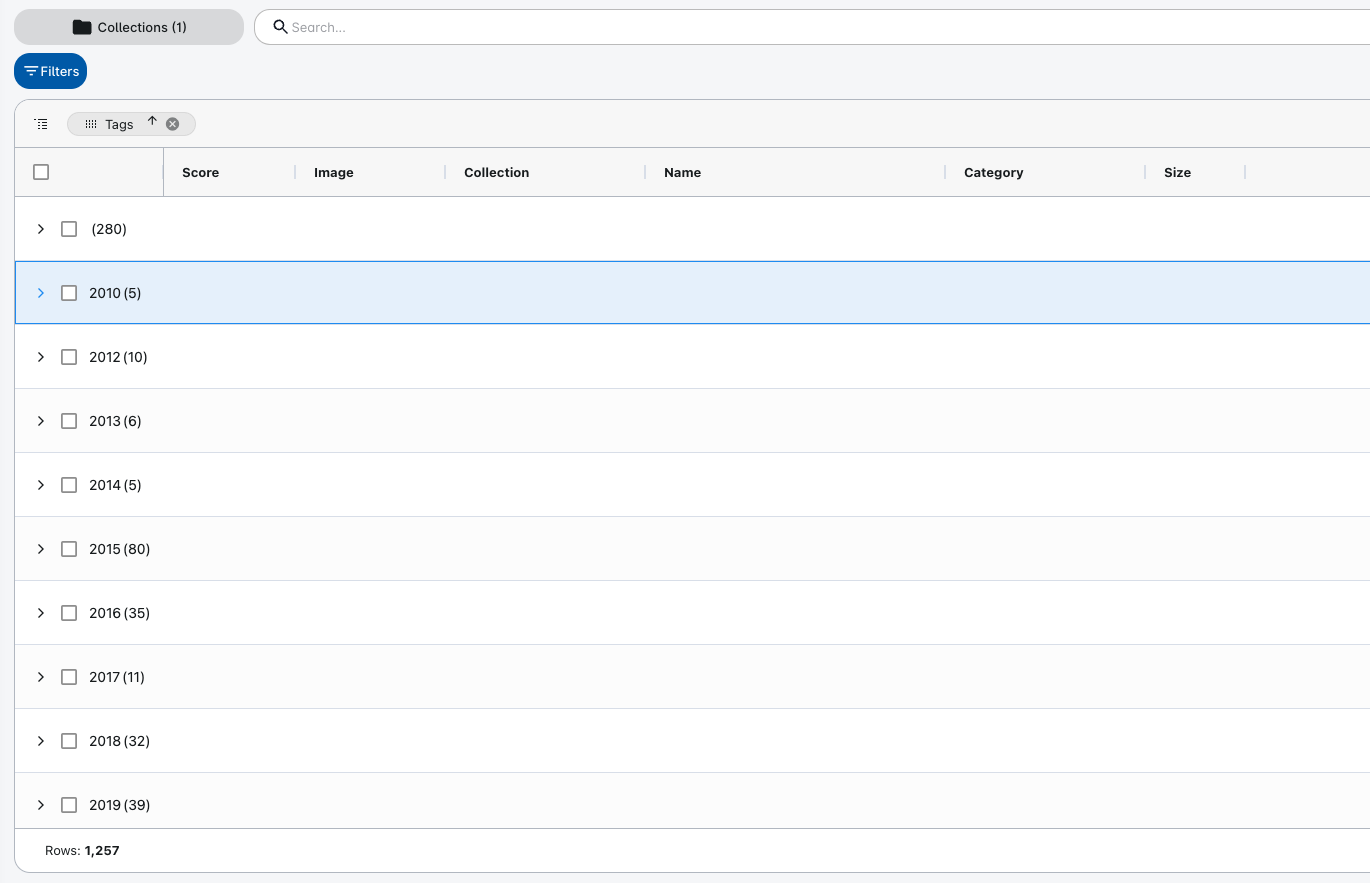Open the Collections (1) folder button
The width and height of the screenshot is (1370, 883).
tap(129, 27)
